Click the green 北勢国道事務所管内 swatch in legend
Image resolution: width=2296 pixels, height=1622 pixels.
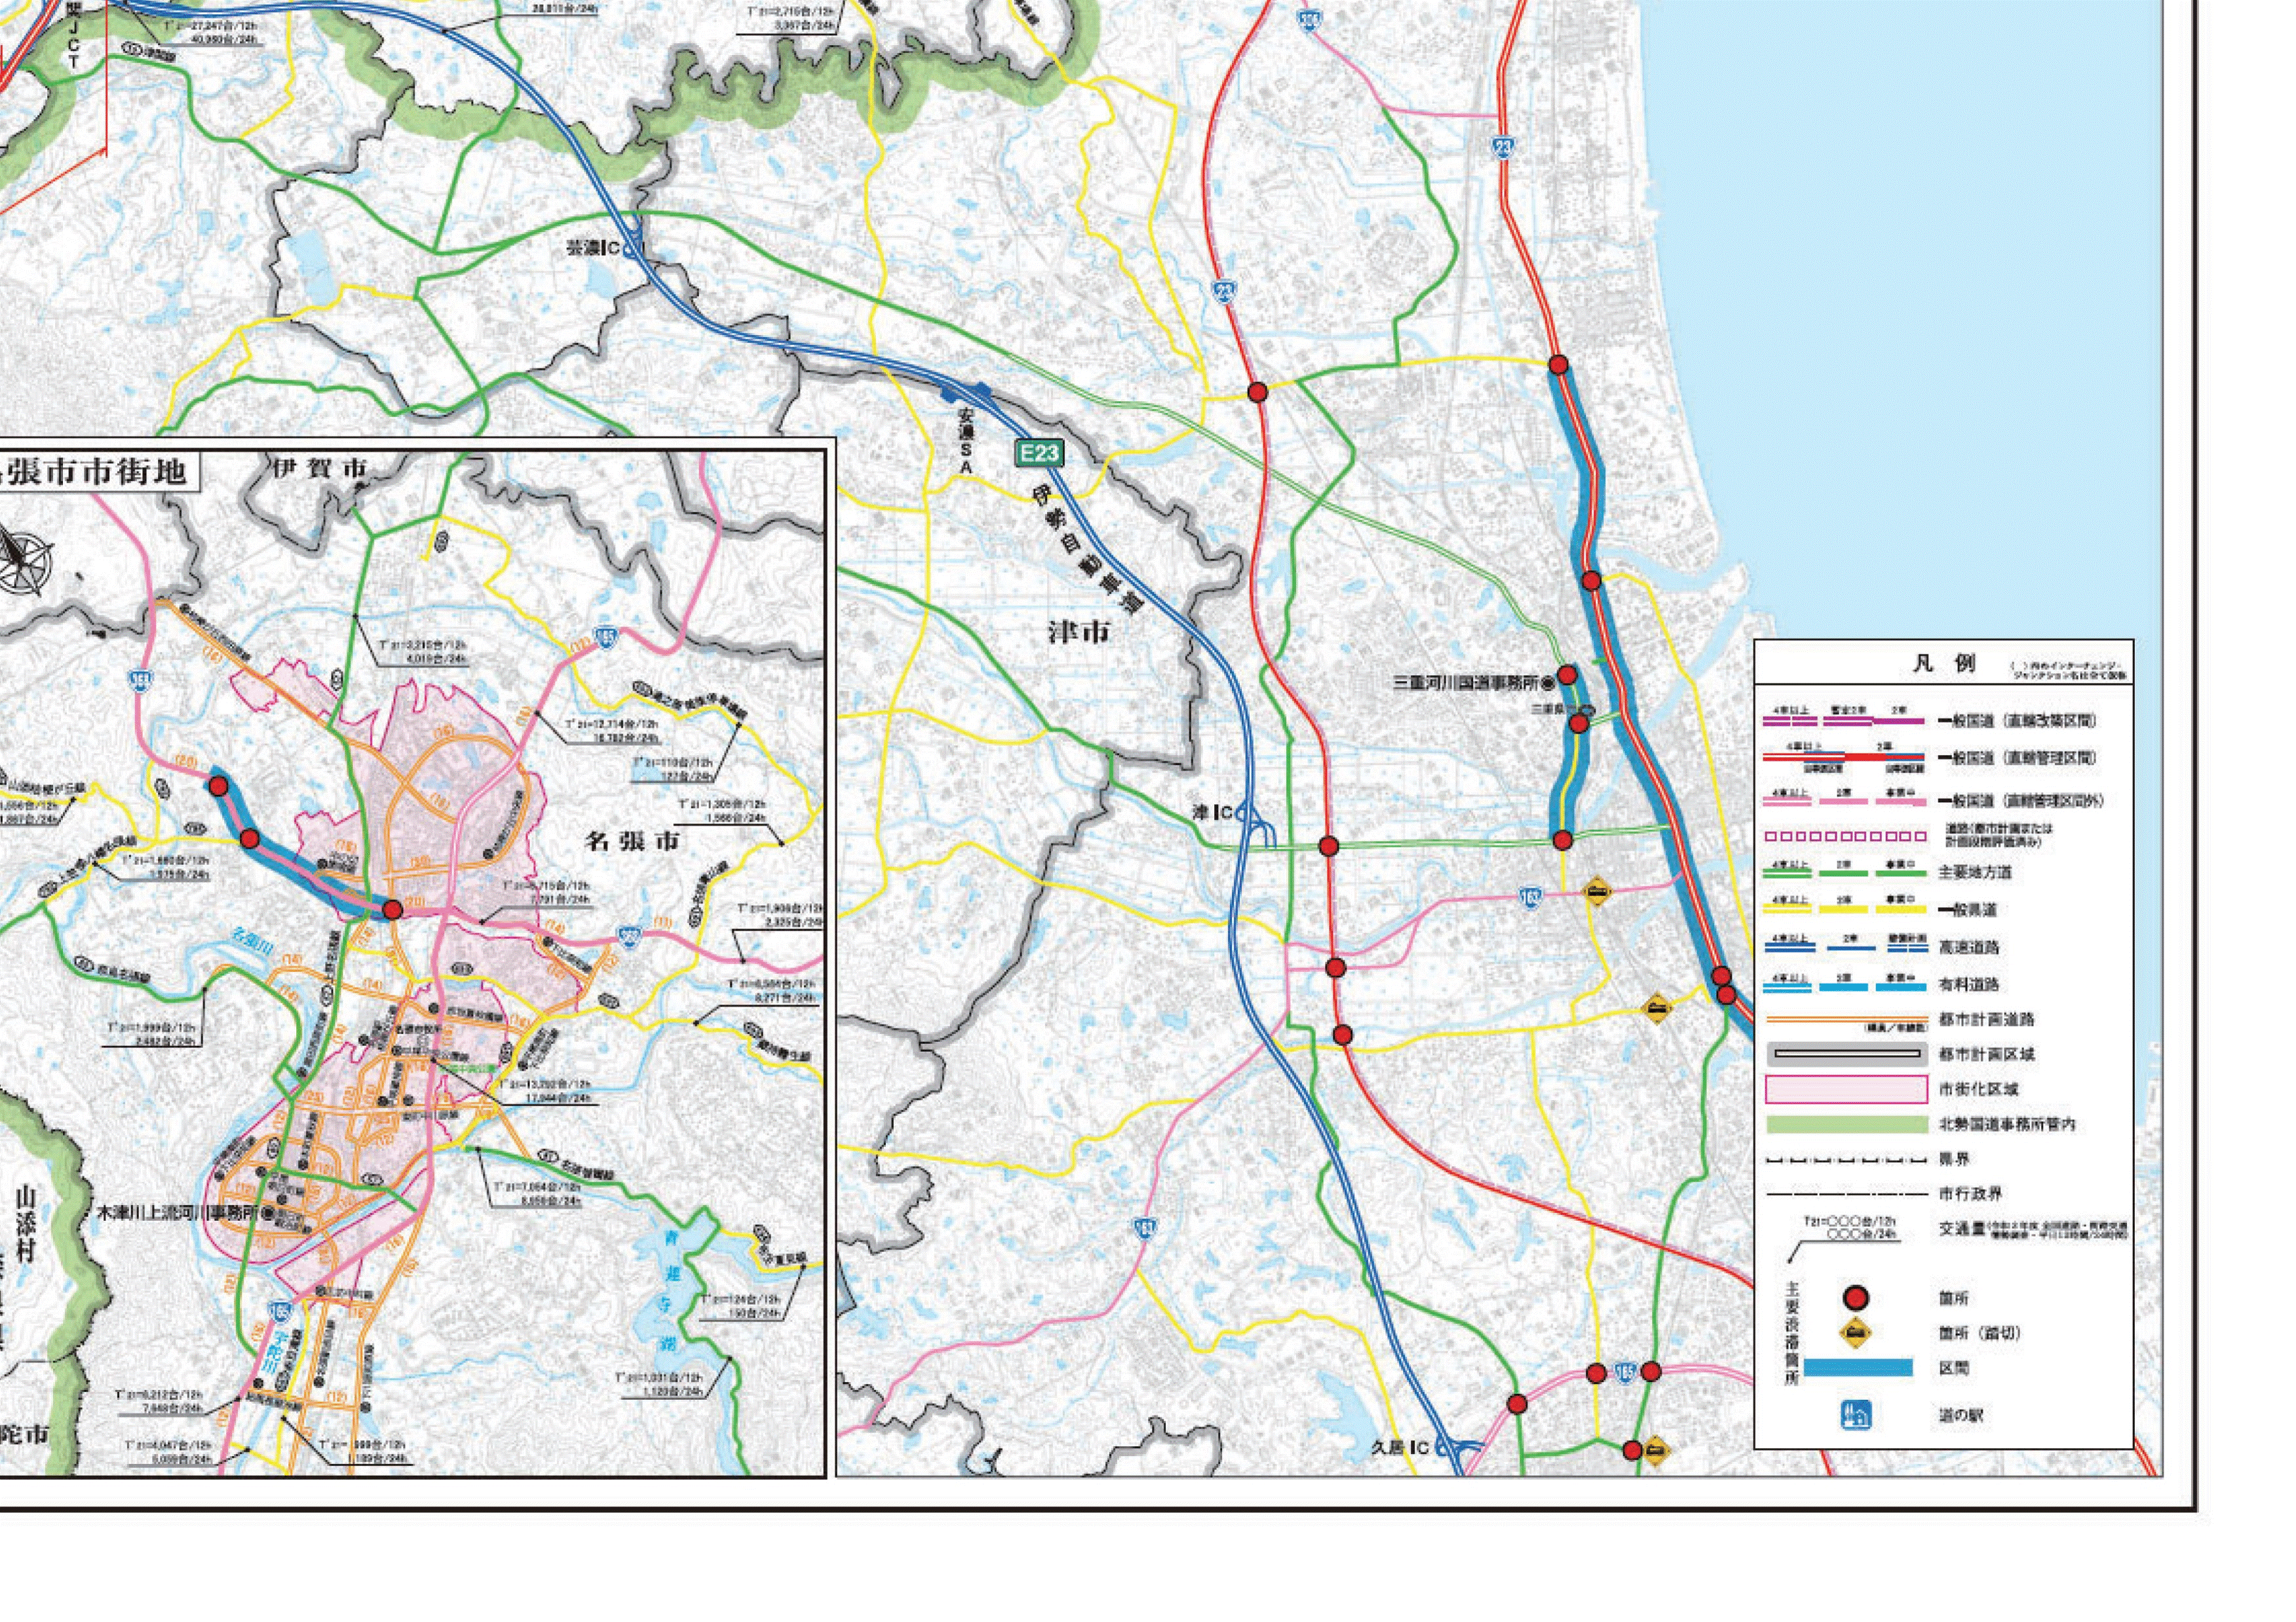1846,1125
